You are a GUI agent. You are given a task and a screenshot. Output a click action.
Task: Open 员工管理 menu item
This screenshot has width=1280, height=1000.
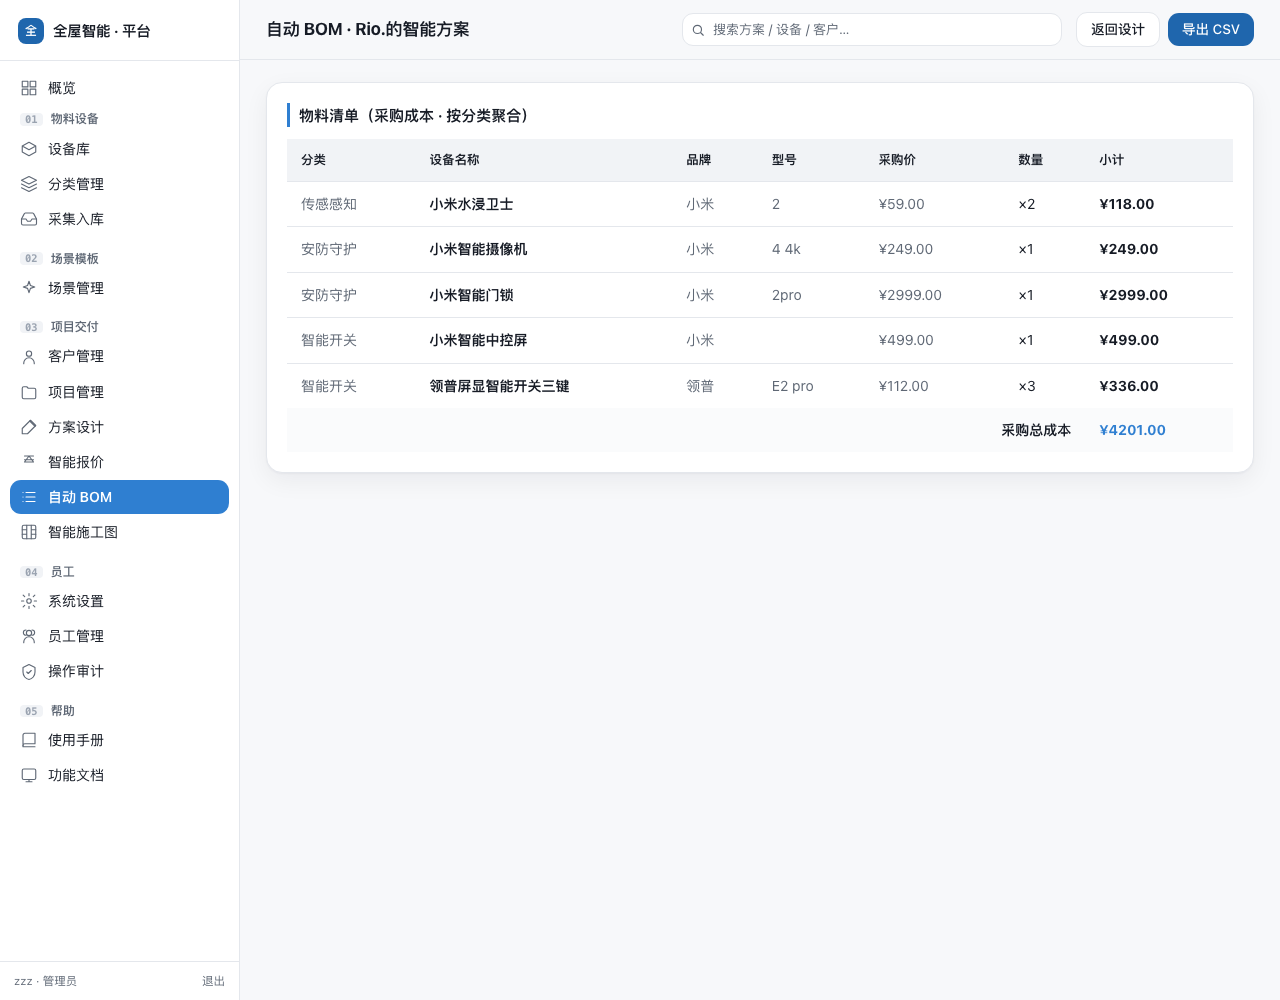tap(119, 636)
